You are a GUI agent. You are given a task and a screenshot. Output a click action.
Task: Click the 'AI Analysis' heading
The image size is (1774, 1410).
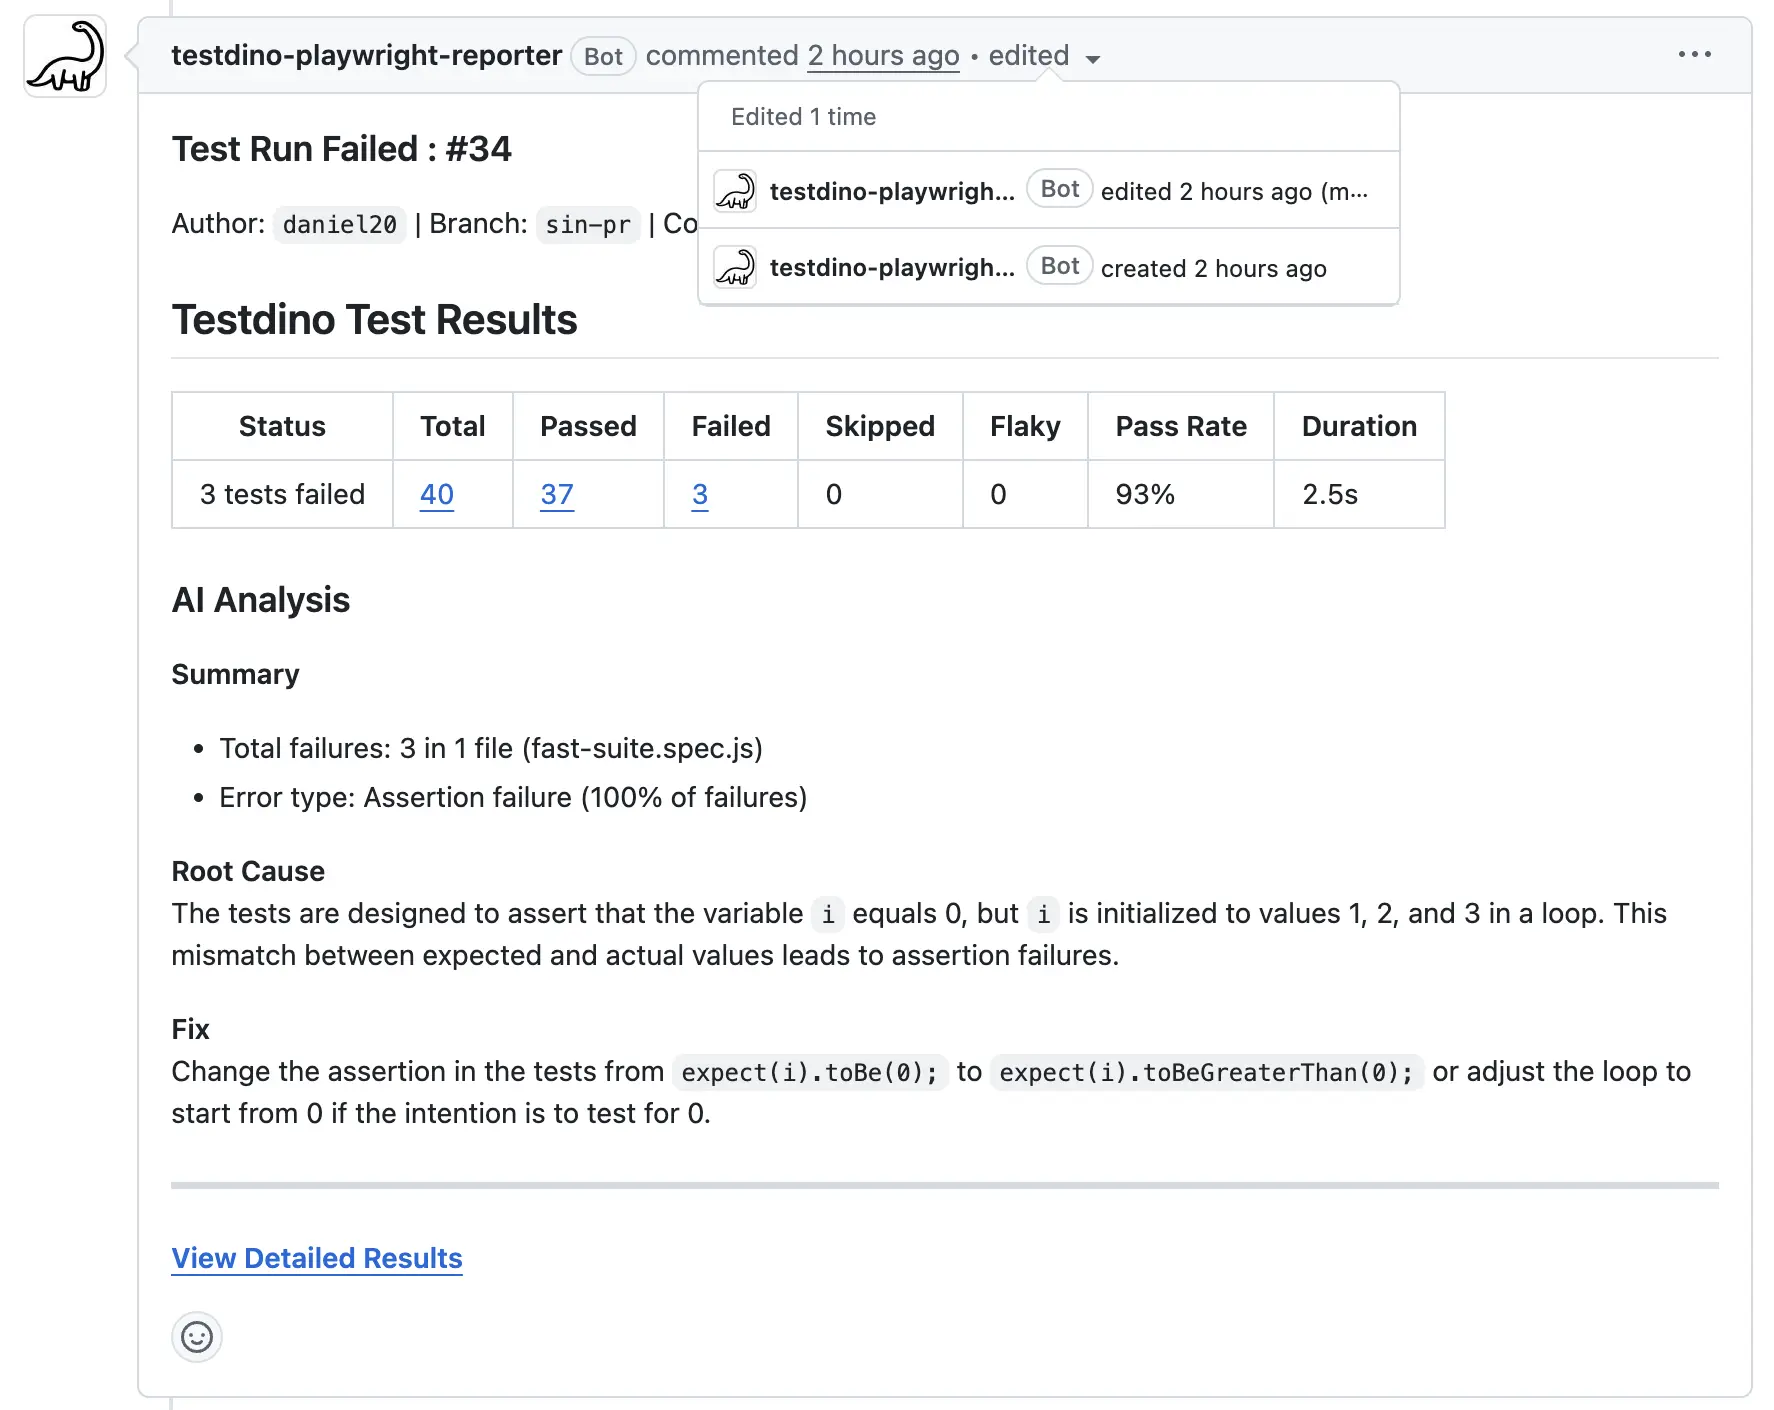pos(261,600)
